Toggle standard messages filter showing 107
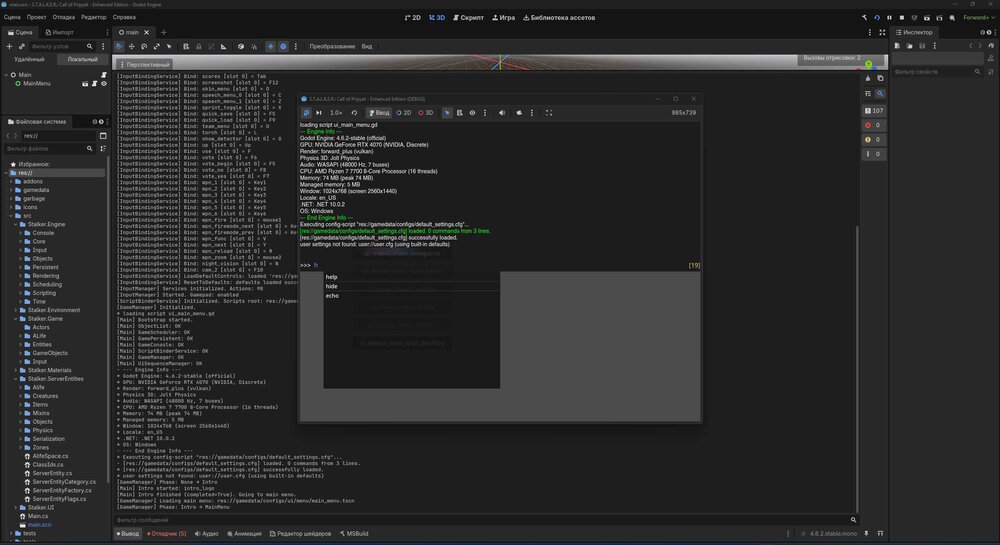 click(x=874, y=111)
